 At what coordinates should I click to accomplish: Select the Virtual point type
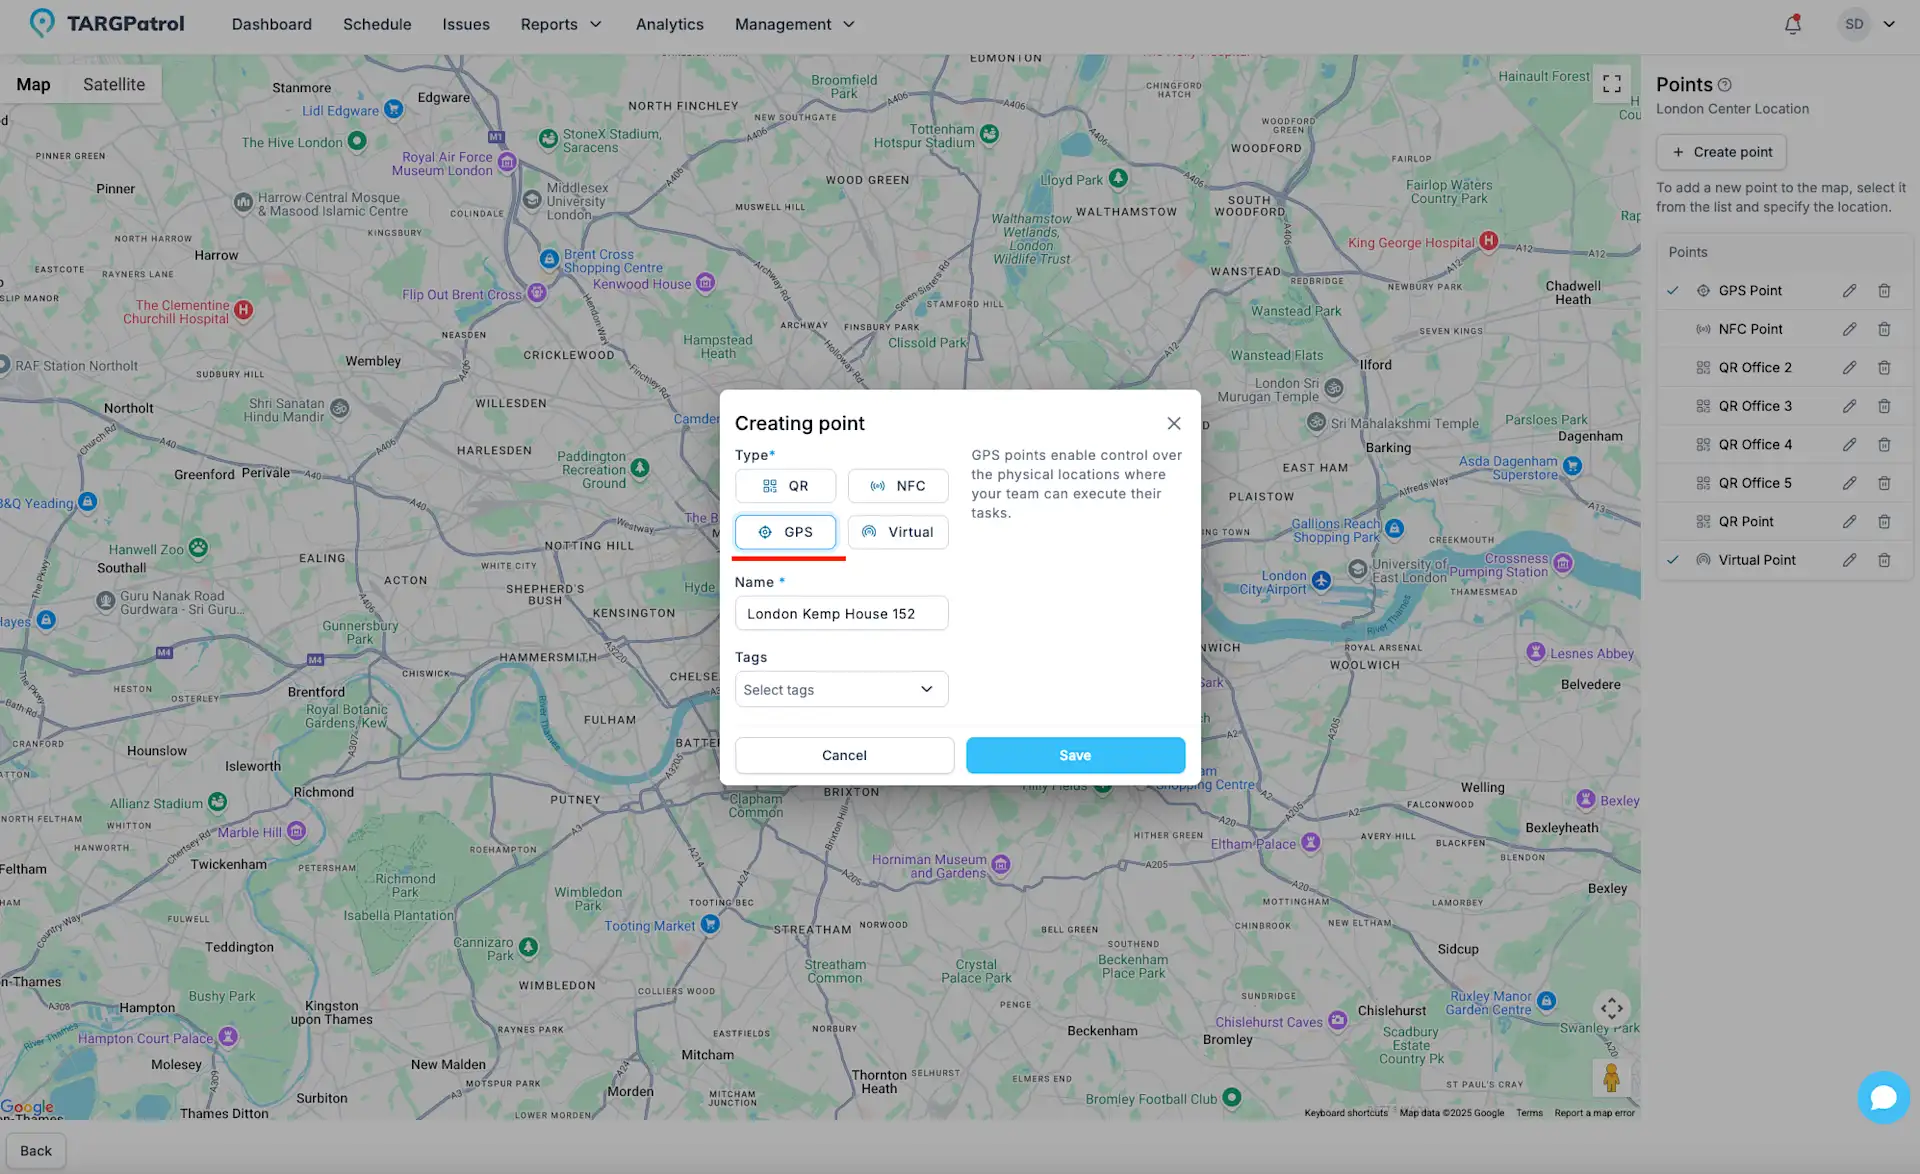click(897, 531)
